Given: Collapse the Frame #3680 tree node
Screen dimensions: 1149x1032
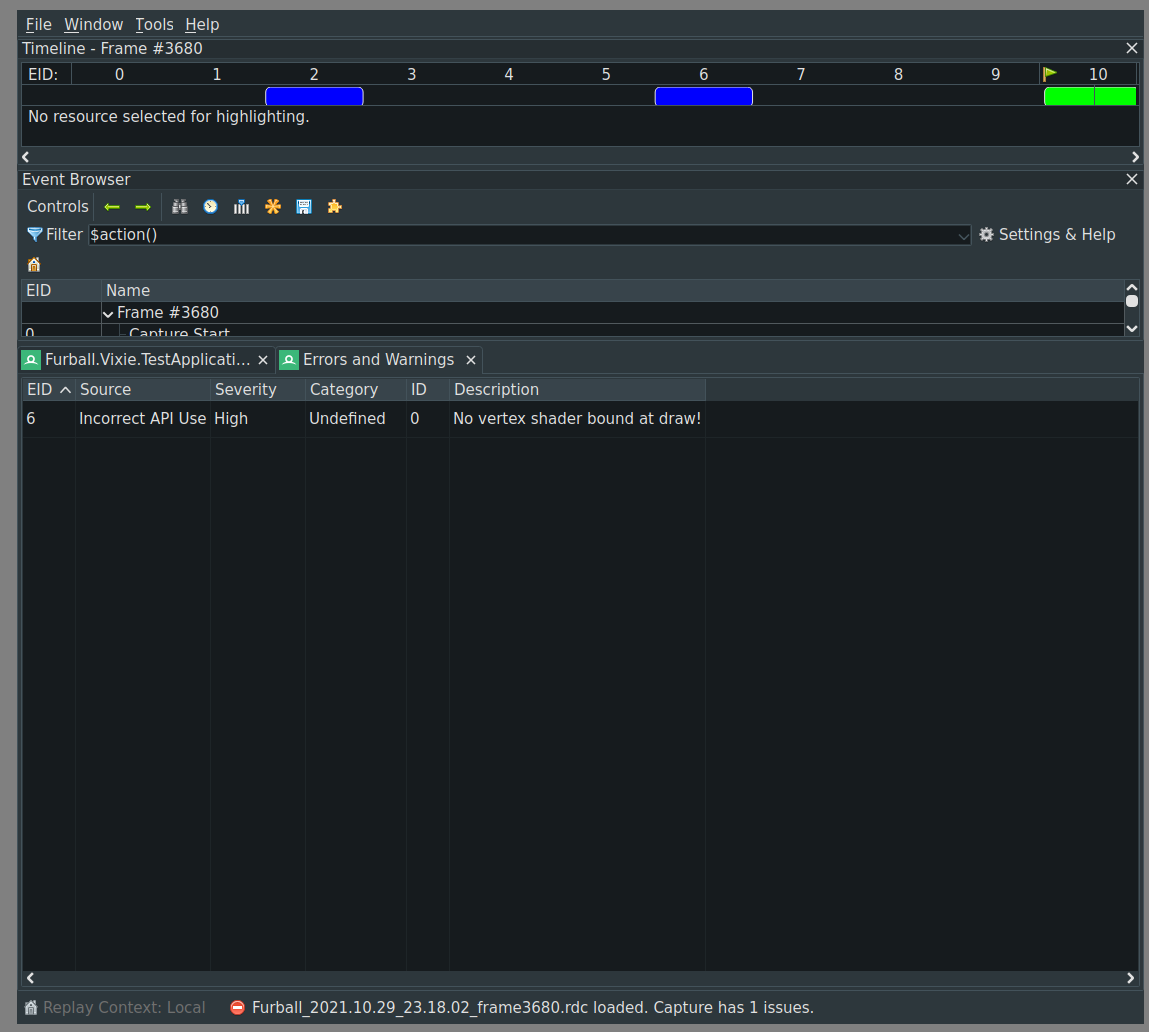Looking at the screenshot, I should click(108, 314).
